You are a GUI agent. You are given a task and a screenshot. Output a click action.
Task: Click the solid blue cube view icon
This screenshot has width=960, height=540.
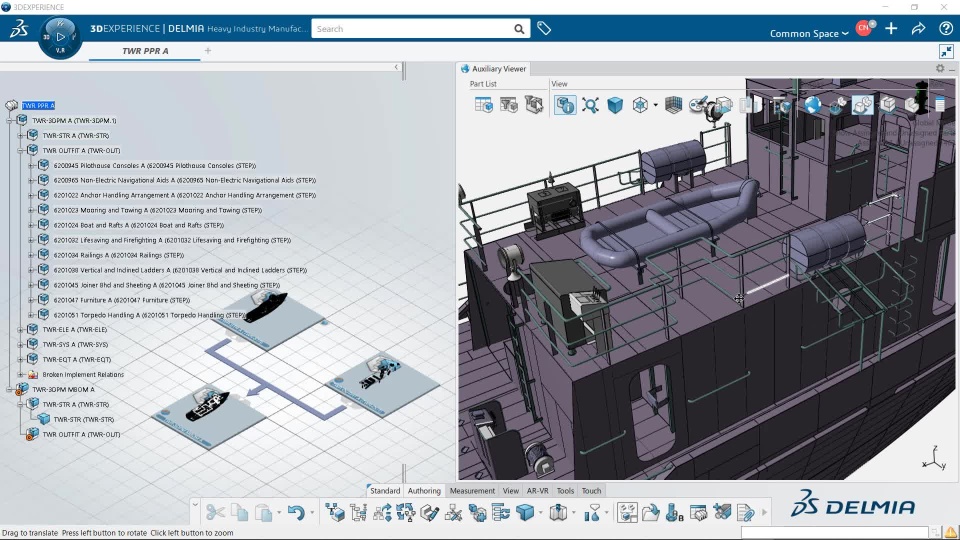point(615,105)
